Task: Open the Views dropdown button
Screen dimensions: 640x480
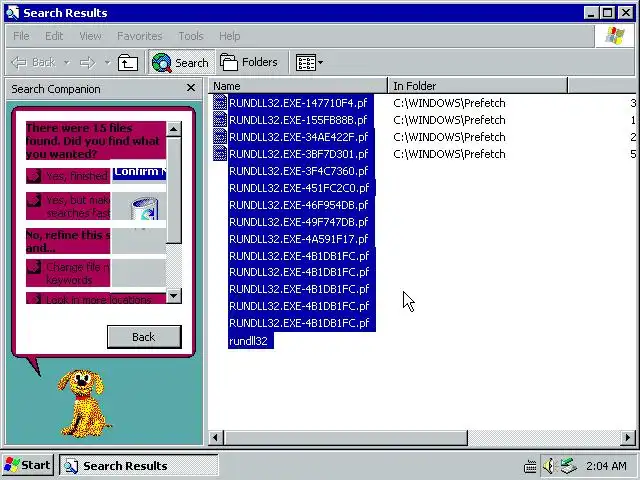Action: 309,62
